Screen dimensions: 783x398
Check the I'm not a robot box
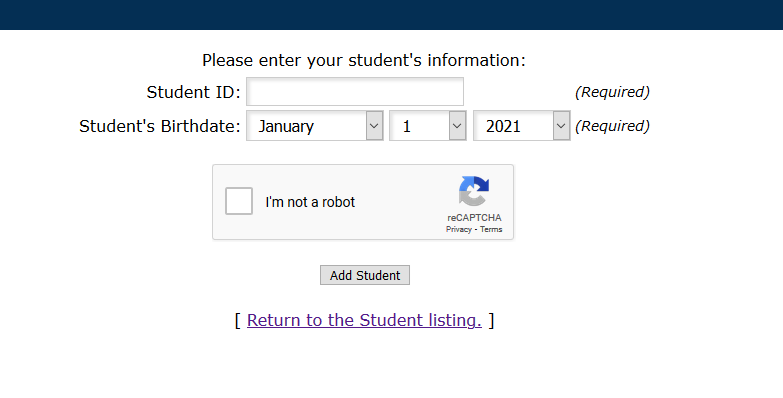[x=239, y=201]
